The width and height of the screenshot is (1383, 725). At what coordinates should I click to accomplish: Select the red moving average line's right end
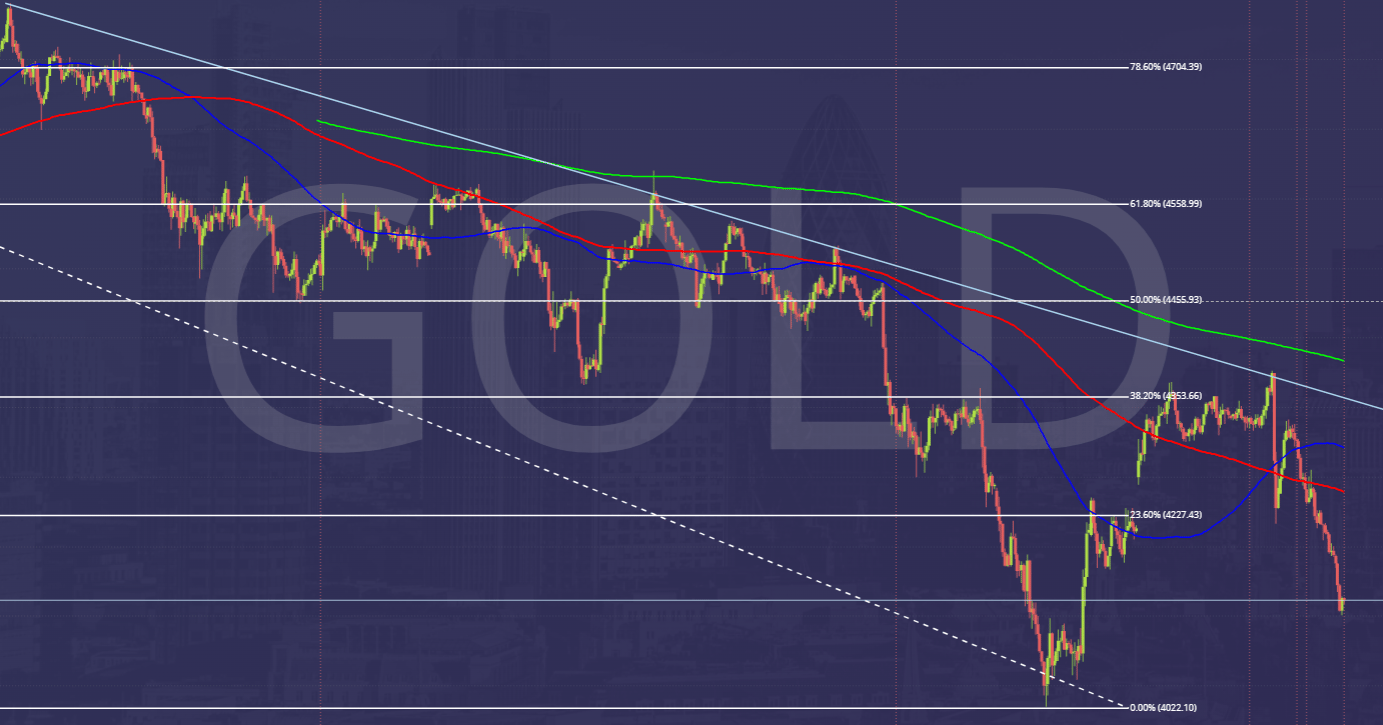[1340, 490]
